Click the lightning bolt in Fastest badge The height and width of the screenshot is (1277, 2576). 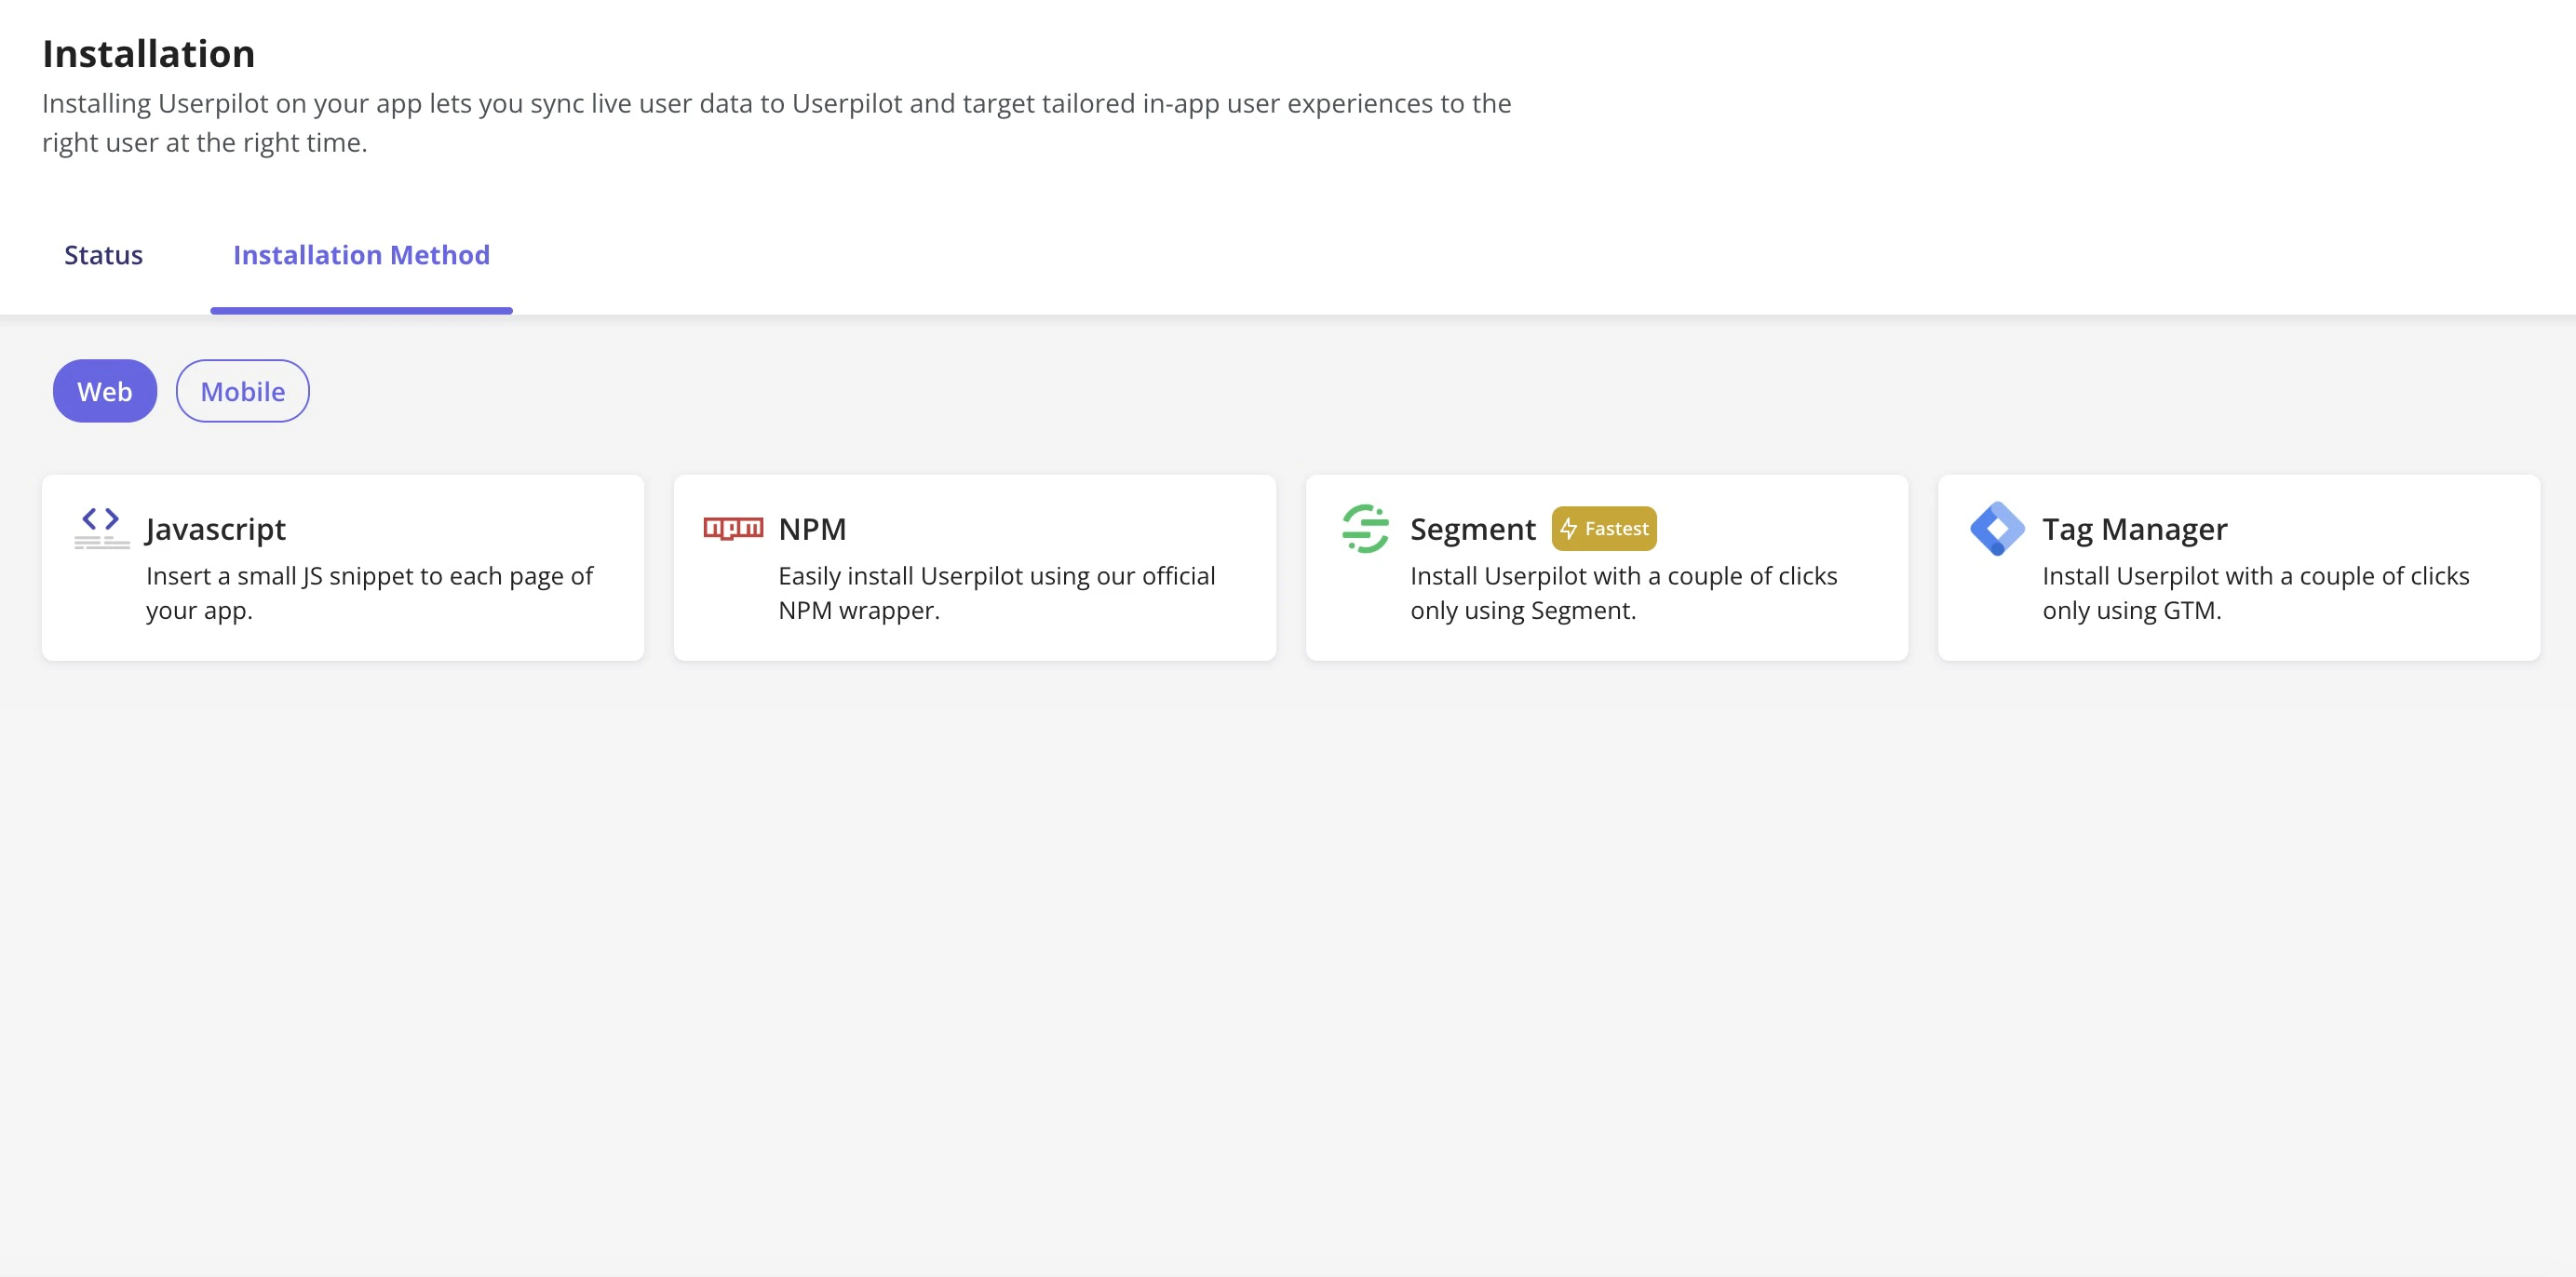(1568, 528)
